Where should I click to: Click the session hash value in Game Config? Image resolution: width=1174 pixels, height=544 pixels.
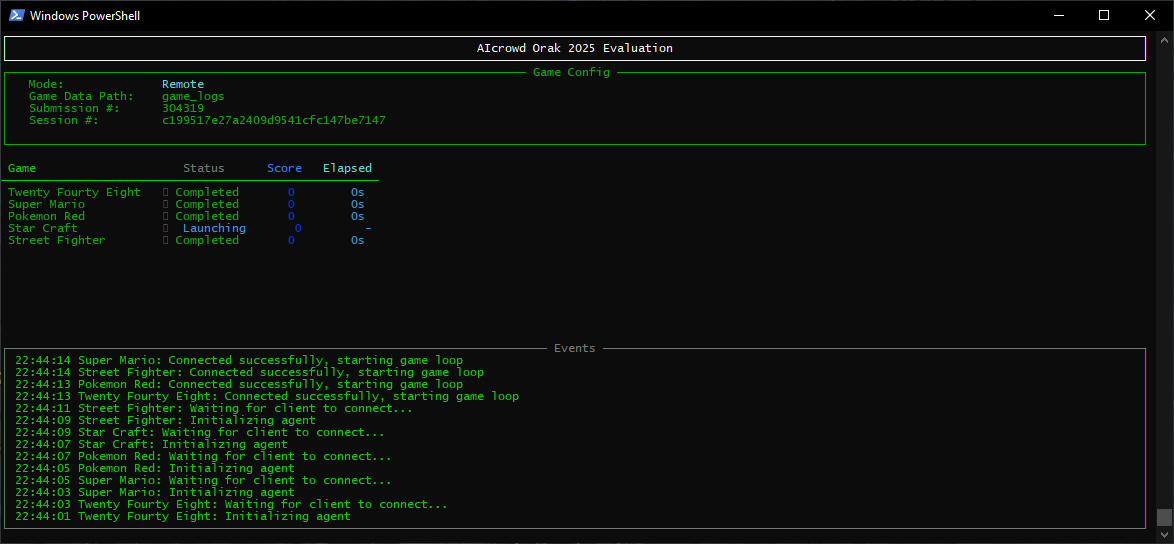(x=273, y=120)
